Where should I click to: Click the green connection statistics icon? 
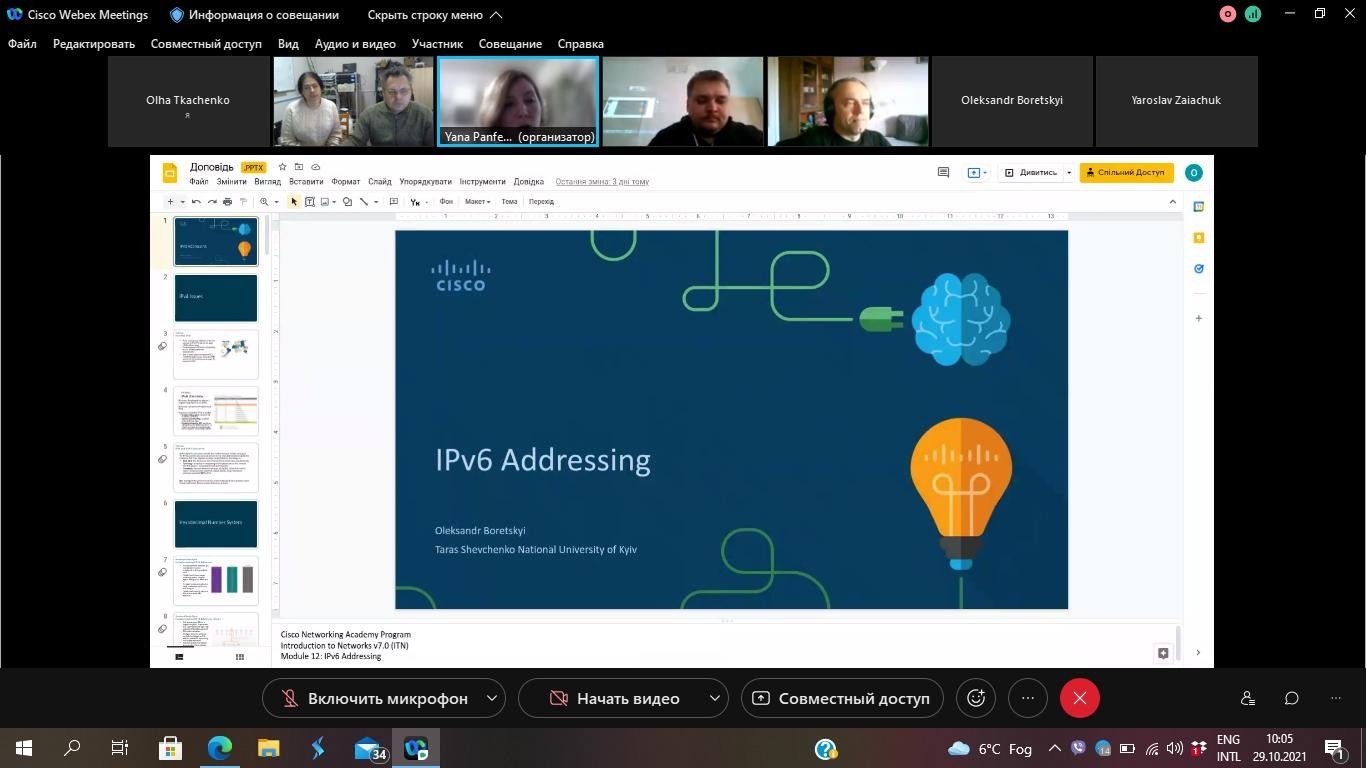[x=1253, y=14]
